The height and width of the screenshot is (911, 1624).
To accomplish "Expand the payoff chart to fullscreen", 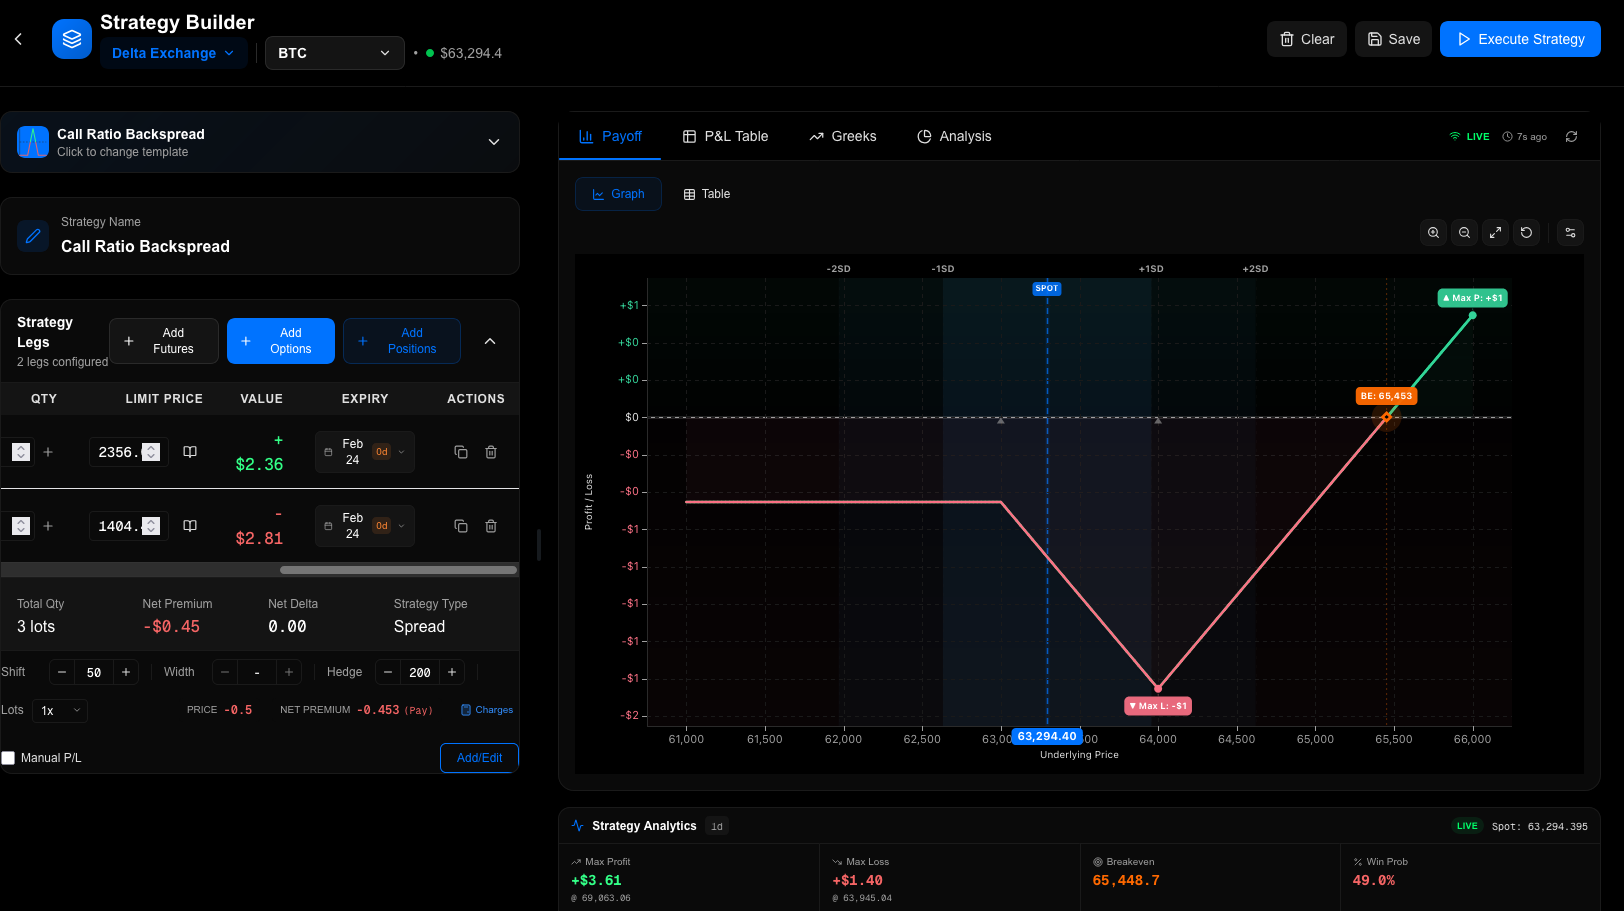I will [1495, 233].
